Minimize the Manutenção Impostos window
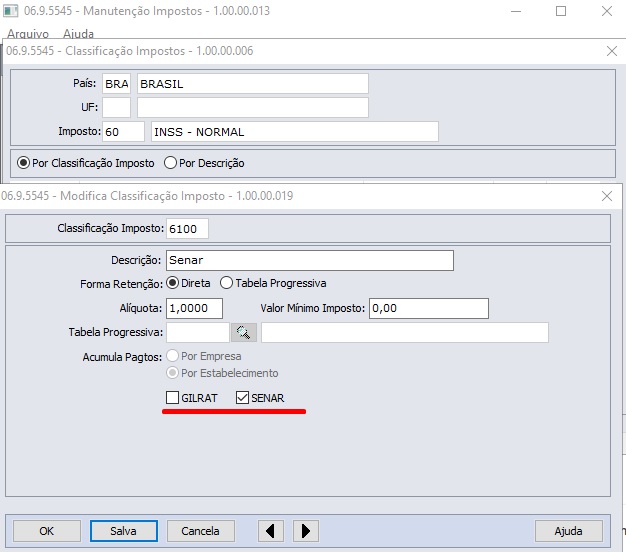The image size is (626, 552). tap(516, 11)
